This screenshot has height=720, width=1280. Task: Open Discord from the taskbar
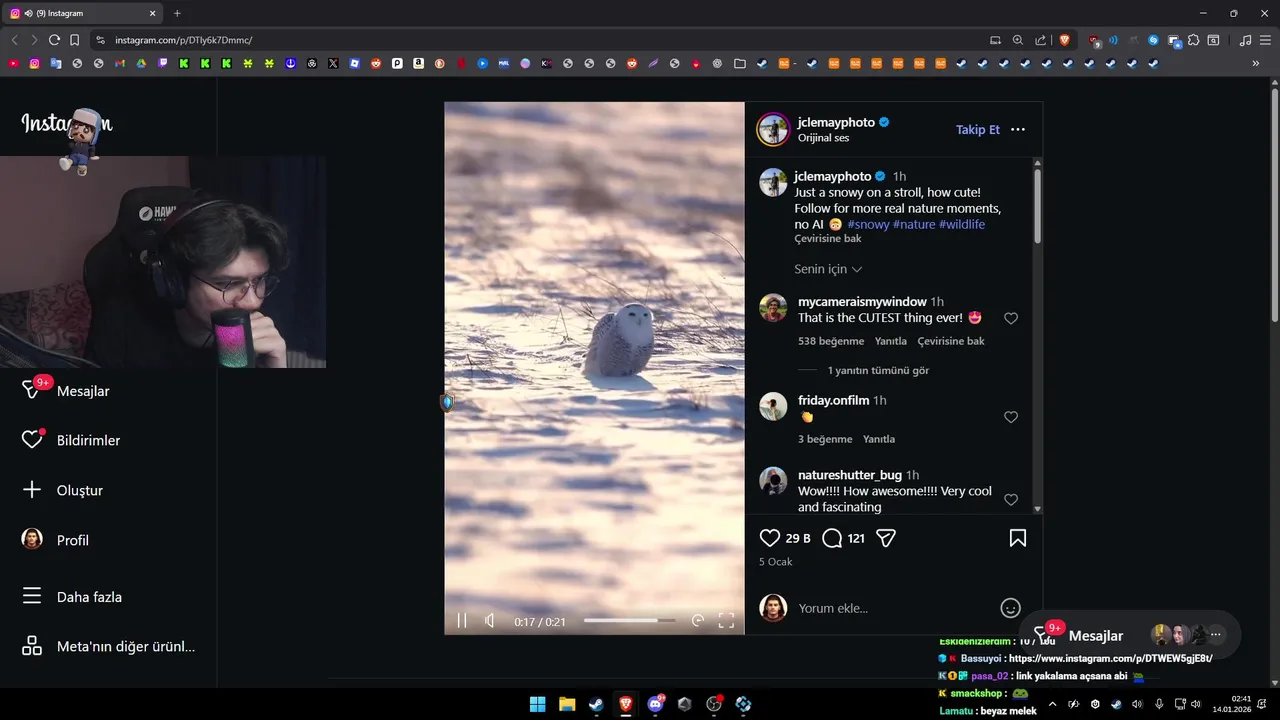pyautogui.click(x=656, y=704)
